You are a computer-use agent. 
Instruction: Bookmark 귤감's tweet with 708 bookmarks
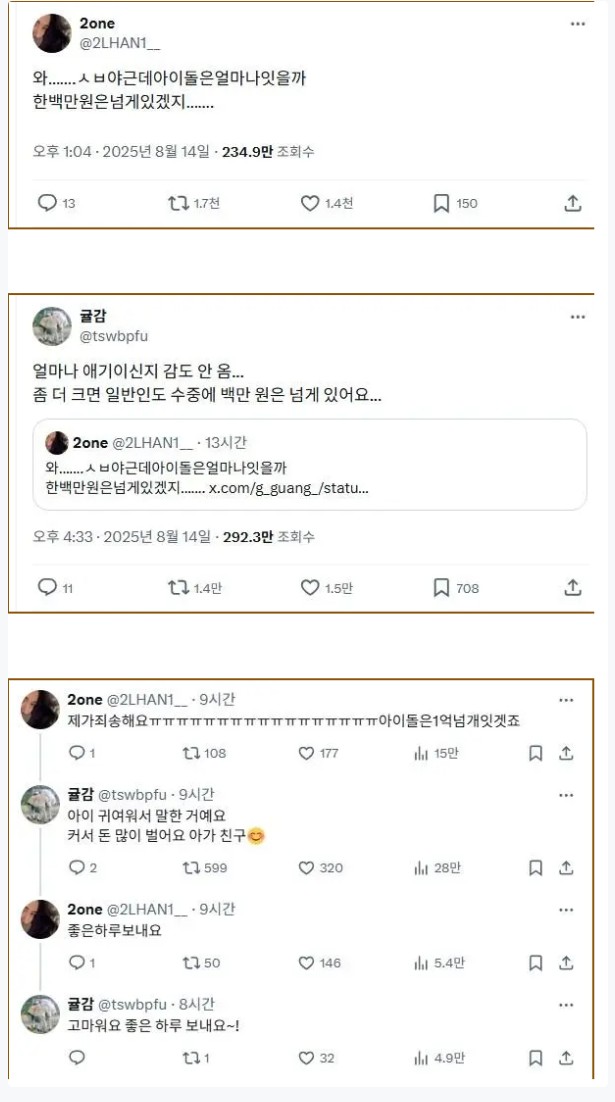(441, 588)
